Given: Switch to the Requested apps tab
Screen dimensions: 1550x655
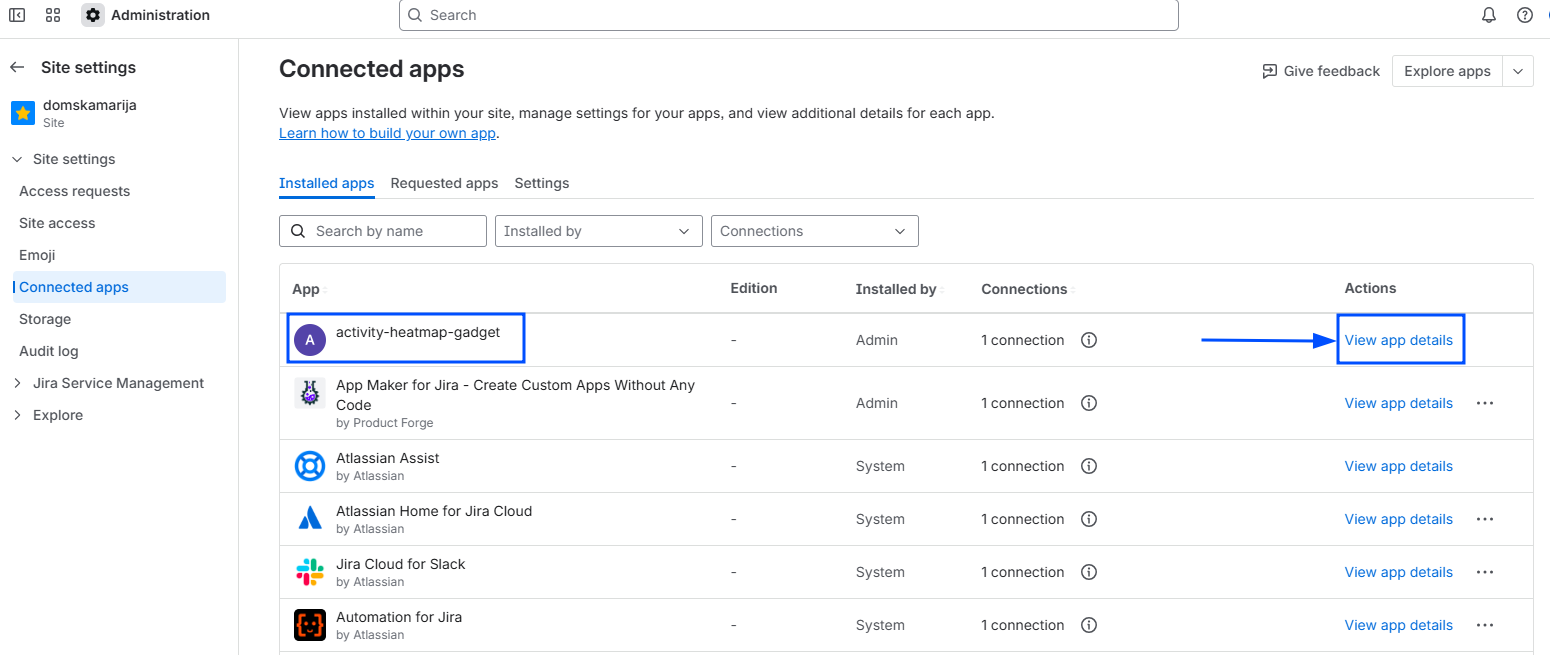Looking at the screenshot, I should [444, 183].
